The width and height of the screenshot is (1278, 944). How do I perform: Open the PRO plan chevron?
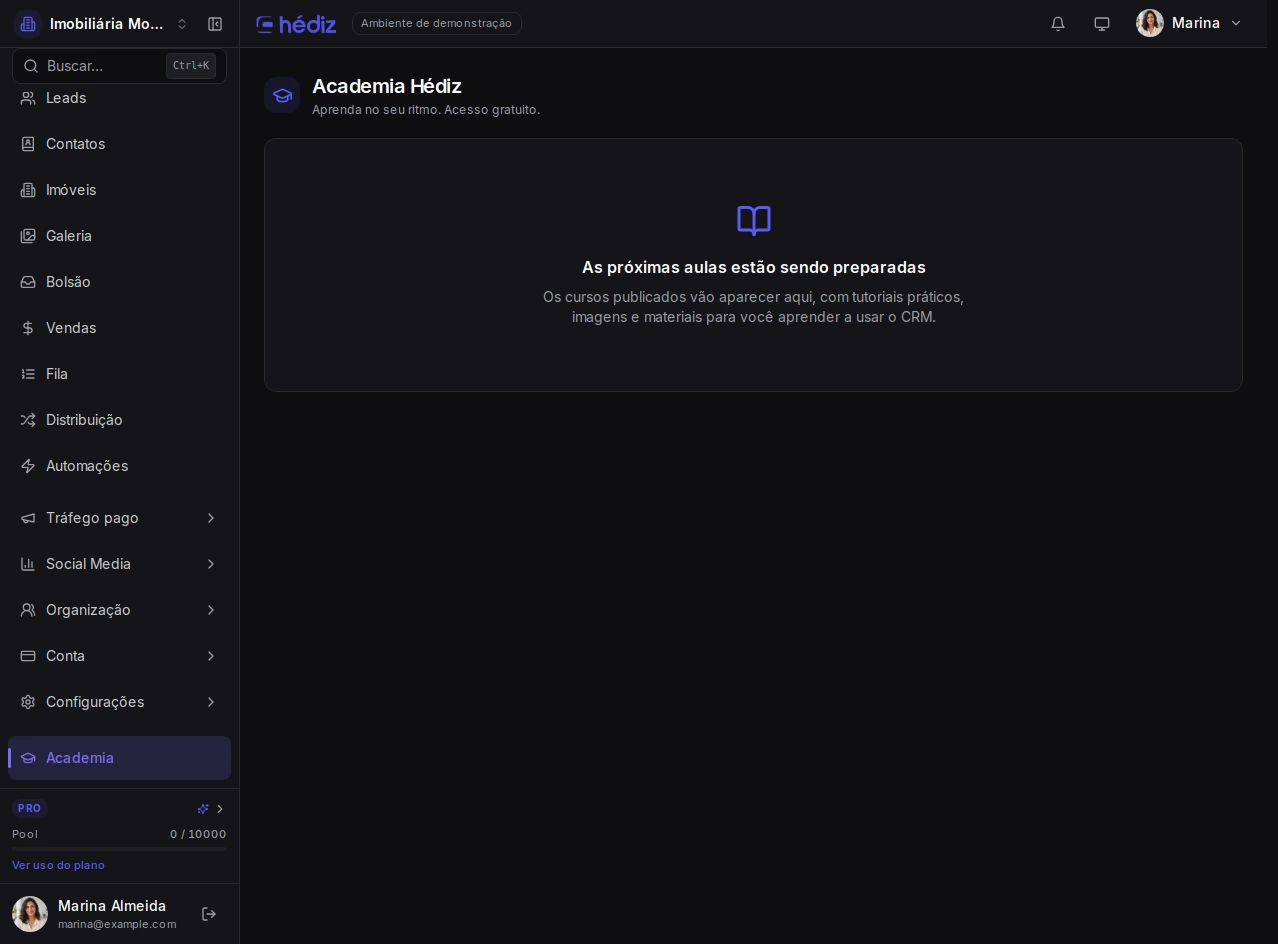click(x=220, y=809)
